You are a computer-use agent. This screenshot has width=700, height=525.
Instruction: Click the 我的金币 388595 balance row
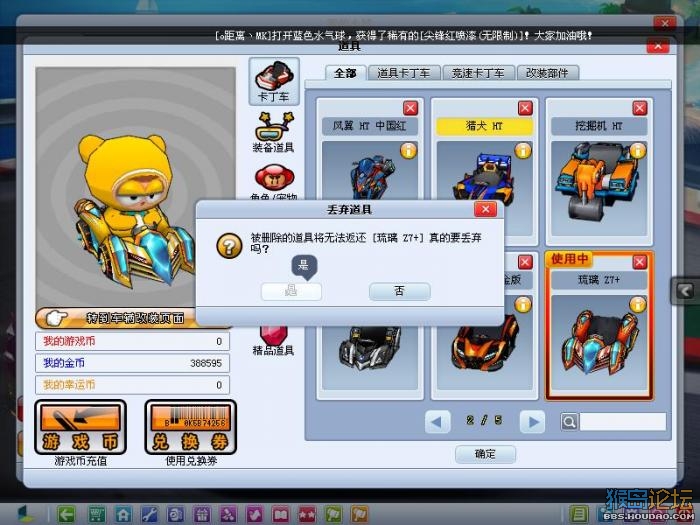[x=132, y=363]
